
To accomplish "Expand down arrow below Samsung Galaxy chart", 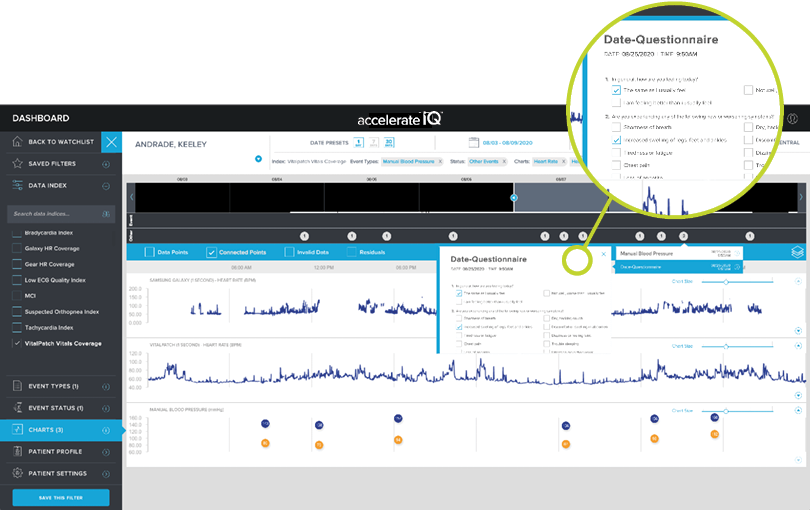I will (x=798, y=331).
